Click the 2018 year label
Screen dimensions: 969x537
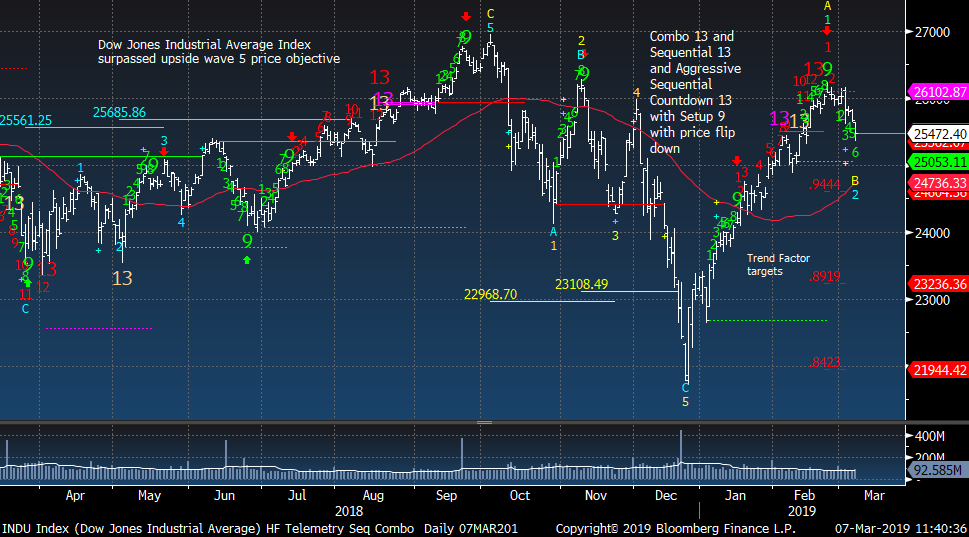pyautogui.click(x=349, y=512)
